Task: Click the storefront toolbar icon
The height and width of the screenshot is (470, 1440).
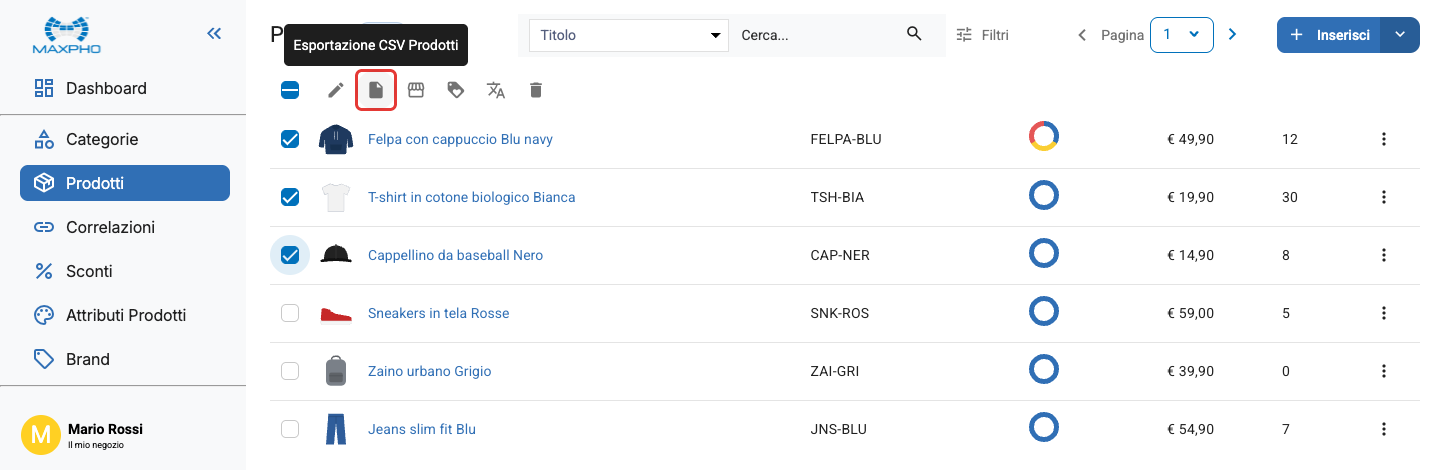Action: (x=416, y=90)
